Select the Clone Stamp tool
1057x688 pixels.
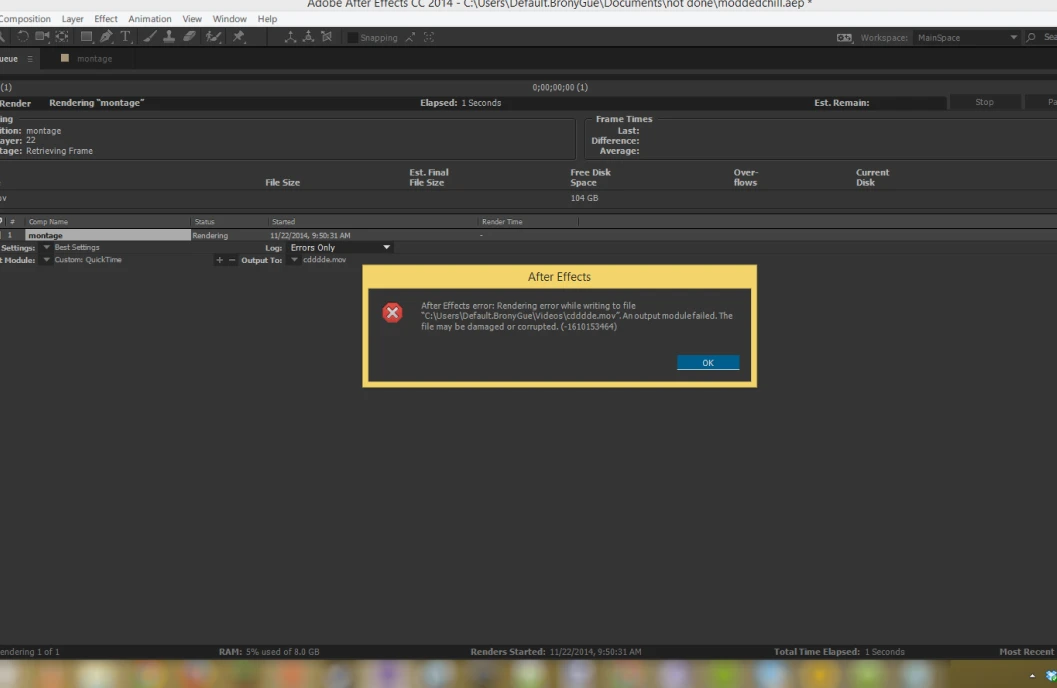169,36
